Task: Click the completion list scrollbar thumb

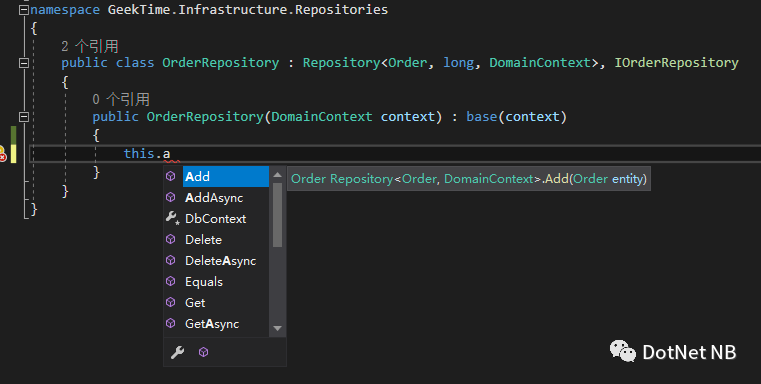Action: [278, 215]
